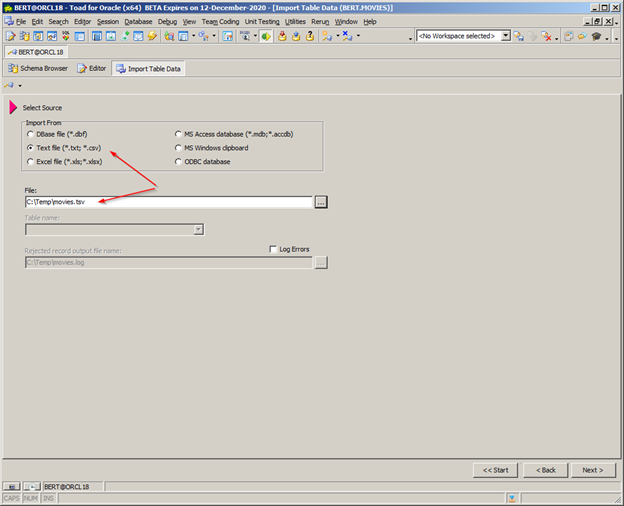Click the third toolbar icon with document window

pyautogui.click(x=38, y=36)
